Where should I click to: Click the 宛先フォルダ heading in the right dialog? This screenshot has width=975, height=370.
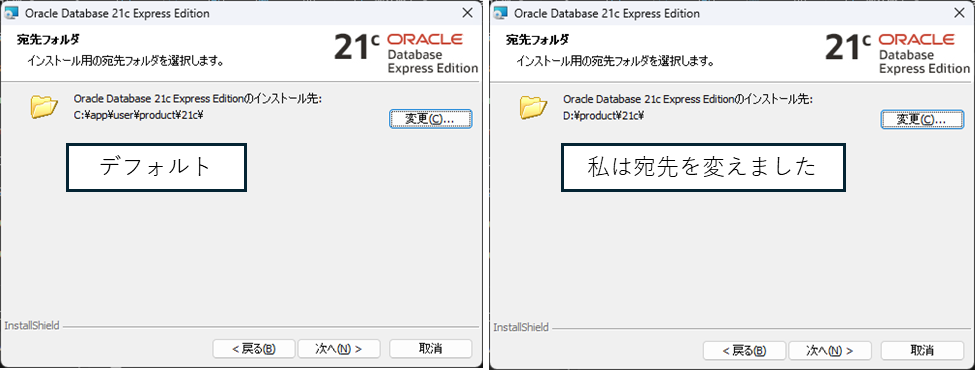pyautogui.click(x=538, y=40)
